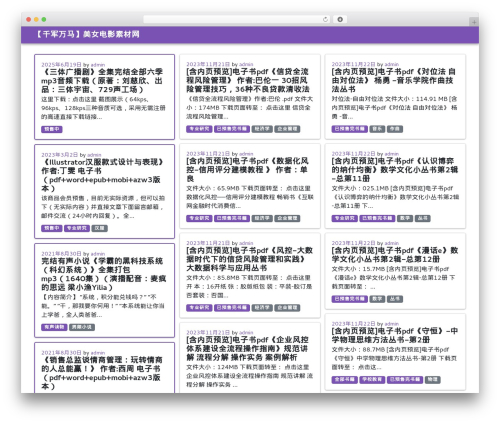500x423 pixels.
Task: Click 已预售完书籍 tag on 漫话e post
Action: coord(350,299)
